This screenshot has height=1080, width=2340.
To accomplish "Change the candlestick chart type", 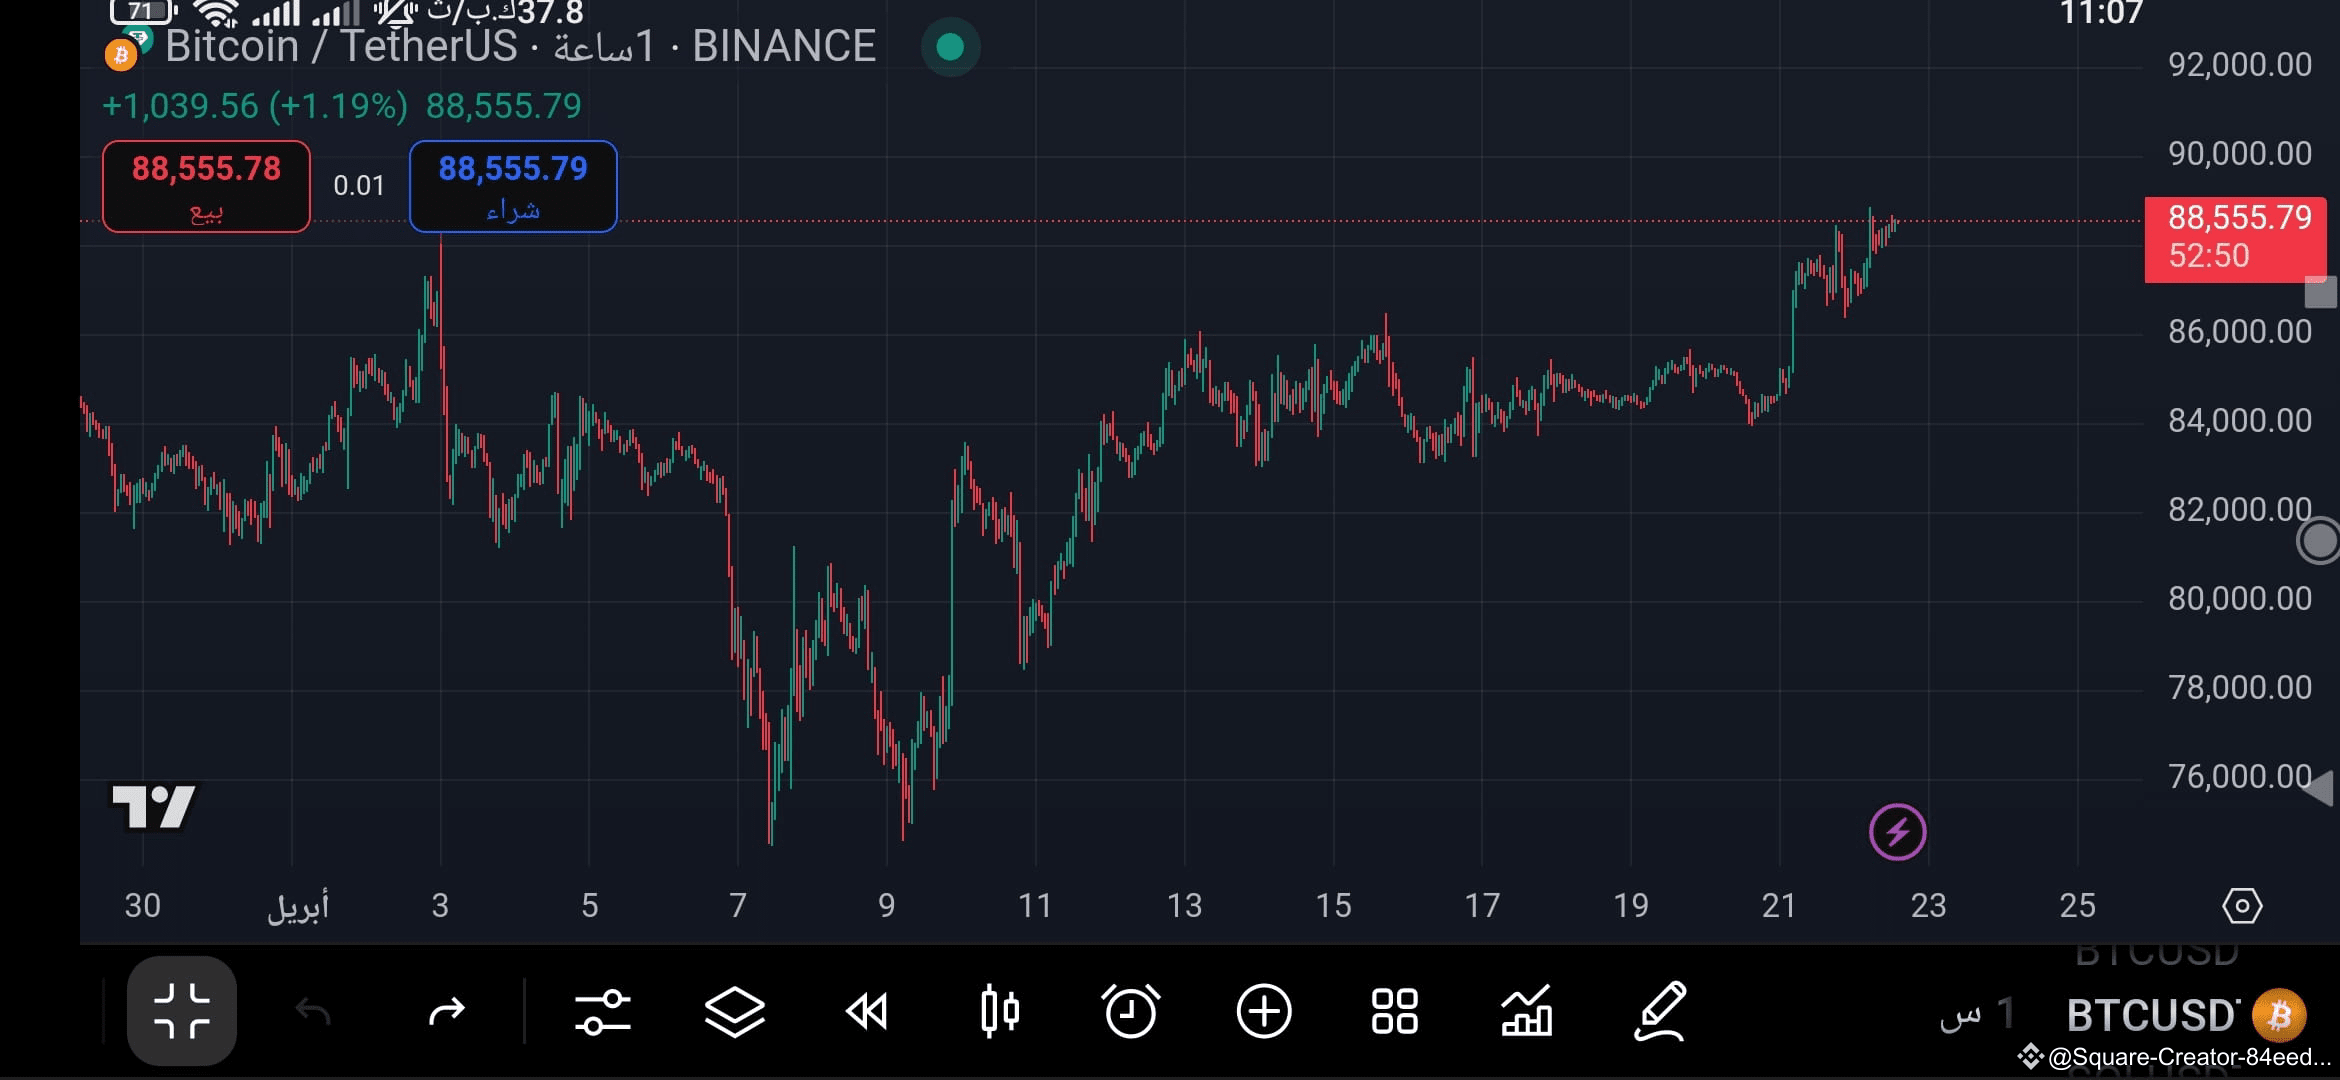I will (1000, 1012).
